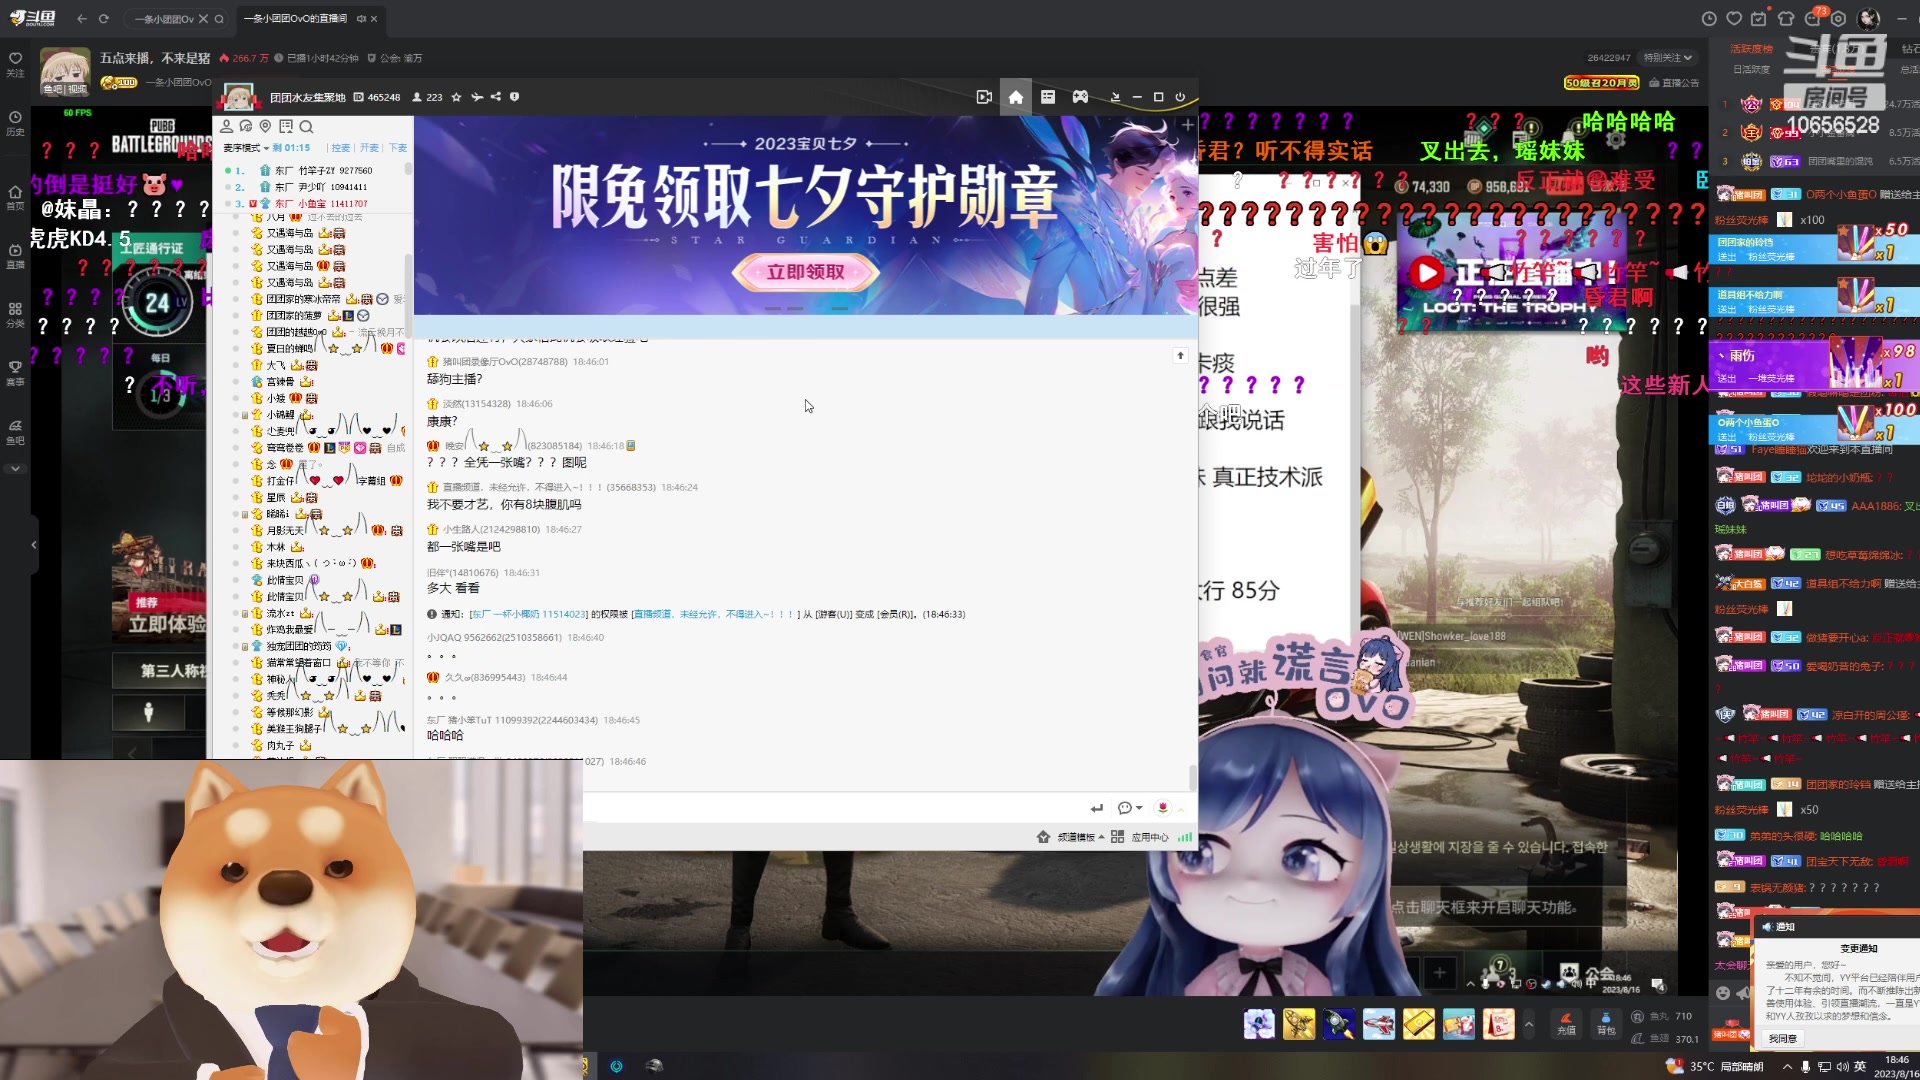Search users with YY magnifier icon
1920x1080 pixels.
click(306, 126)
